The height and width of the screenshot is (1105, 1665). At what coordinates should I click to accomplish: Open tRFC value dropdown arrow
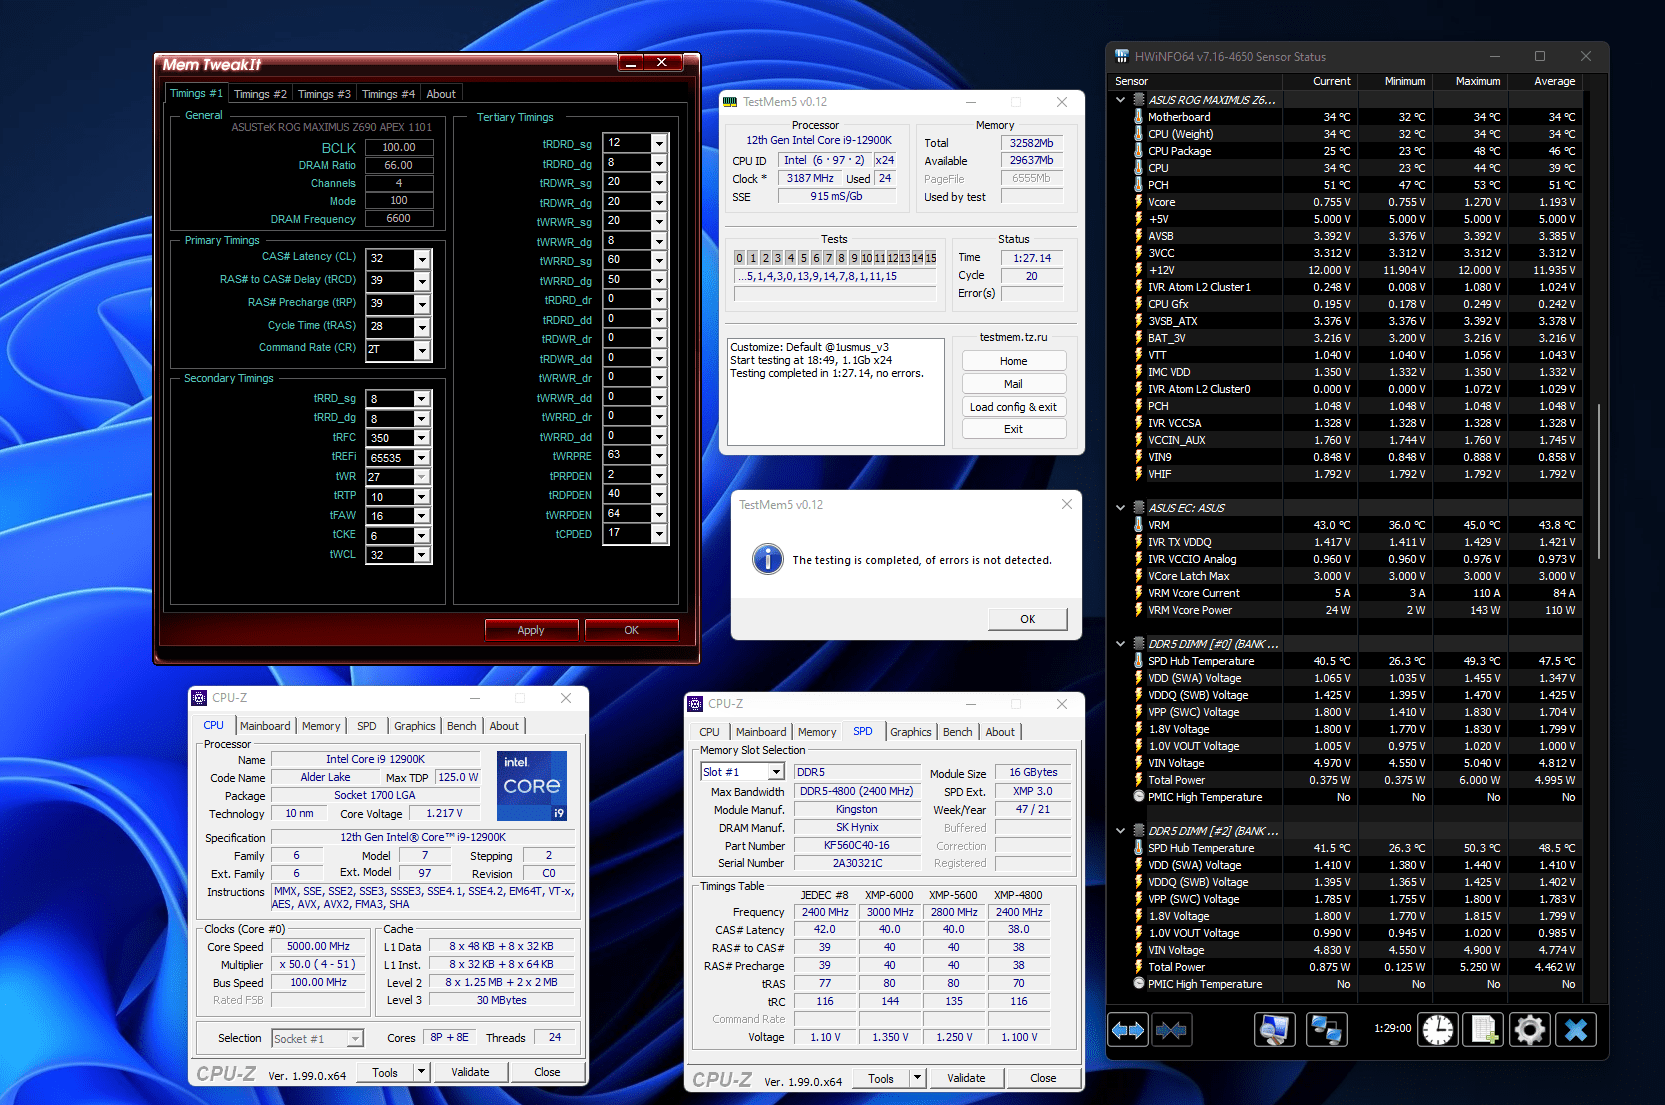[x=422, y=438]
